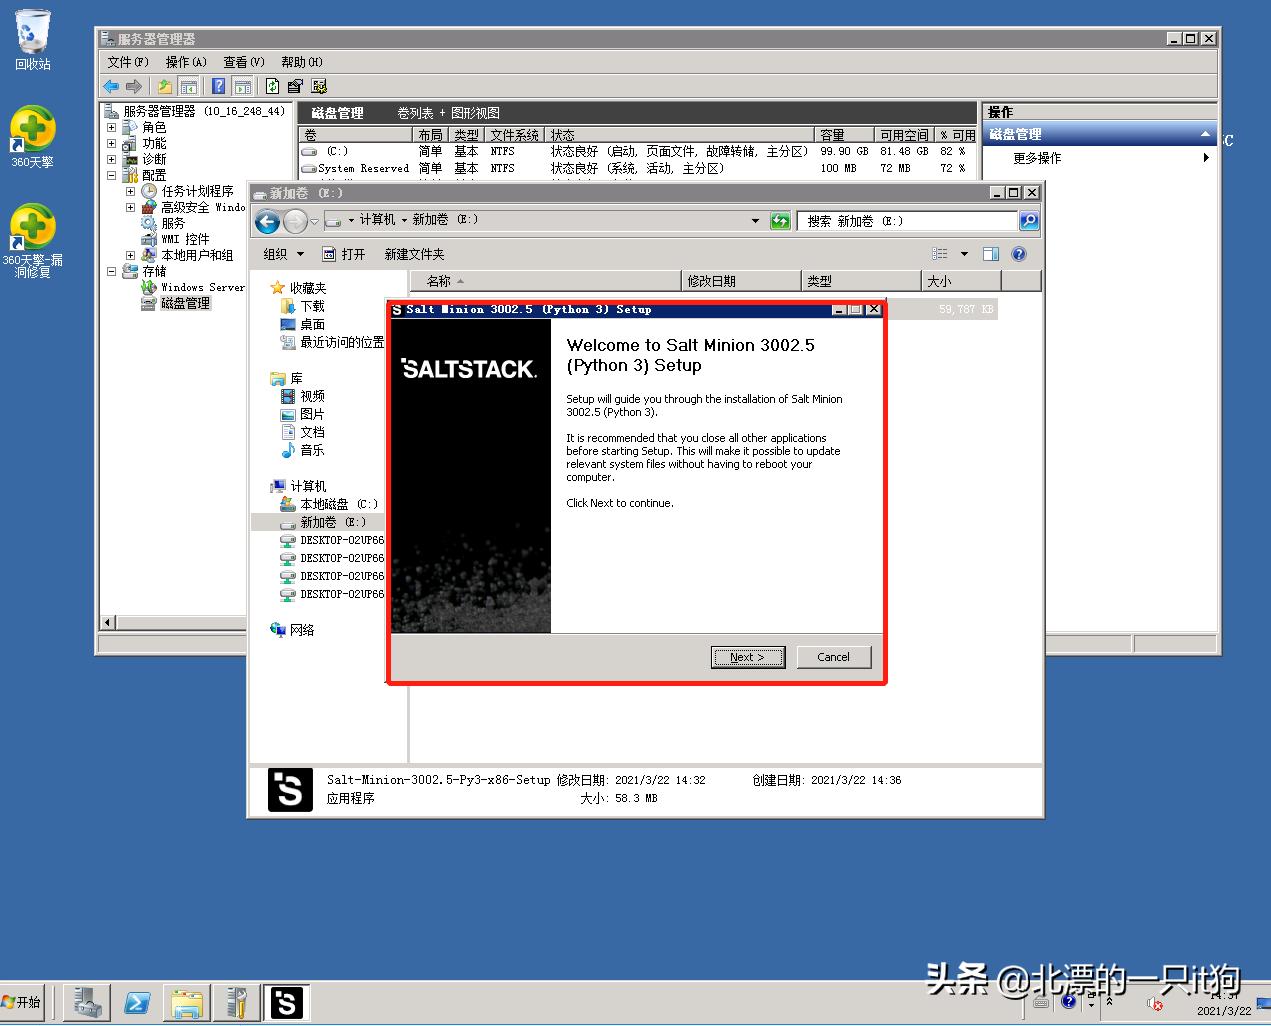Image resolution: width=1271 pixels, height=1026 pixels.
Task: Click 更多操作 in the 操作 panel
Action: pos(1038,158)
